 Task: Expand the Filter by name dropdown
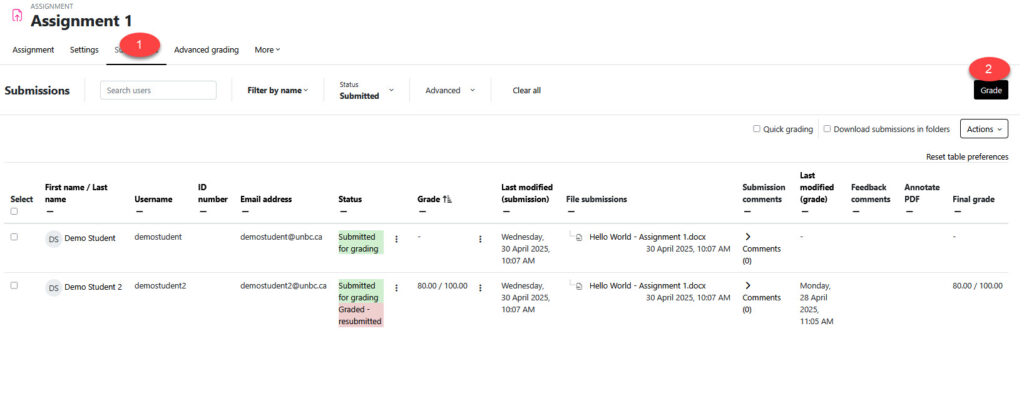click(x=278, y=90)
